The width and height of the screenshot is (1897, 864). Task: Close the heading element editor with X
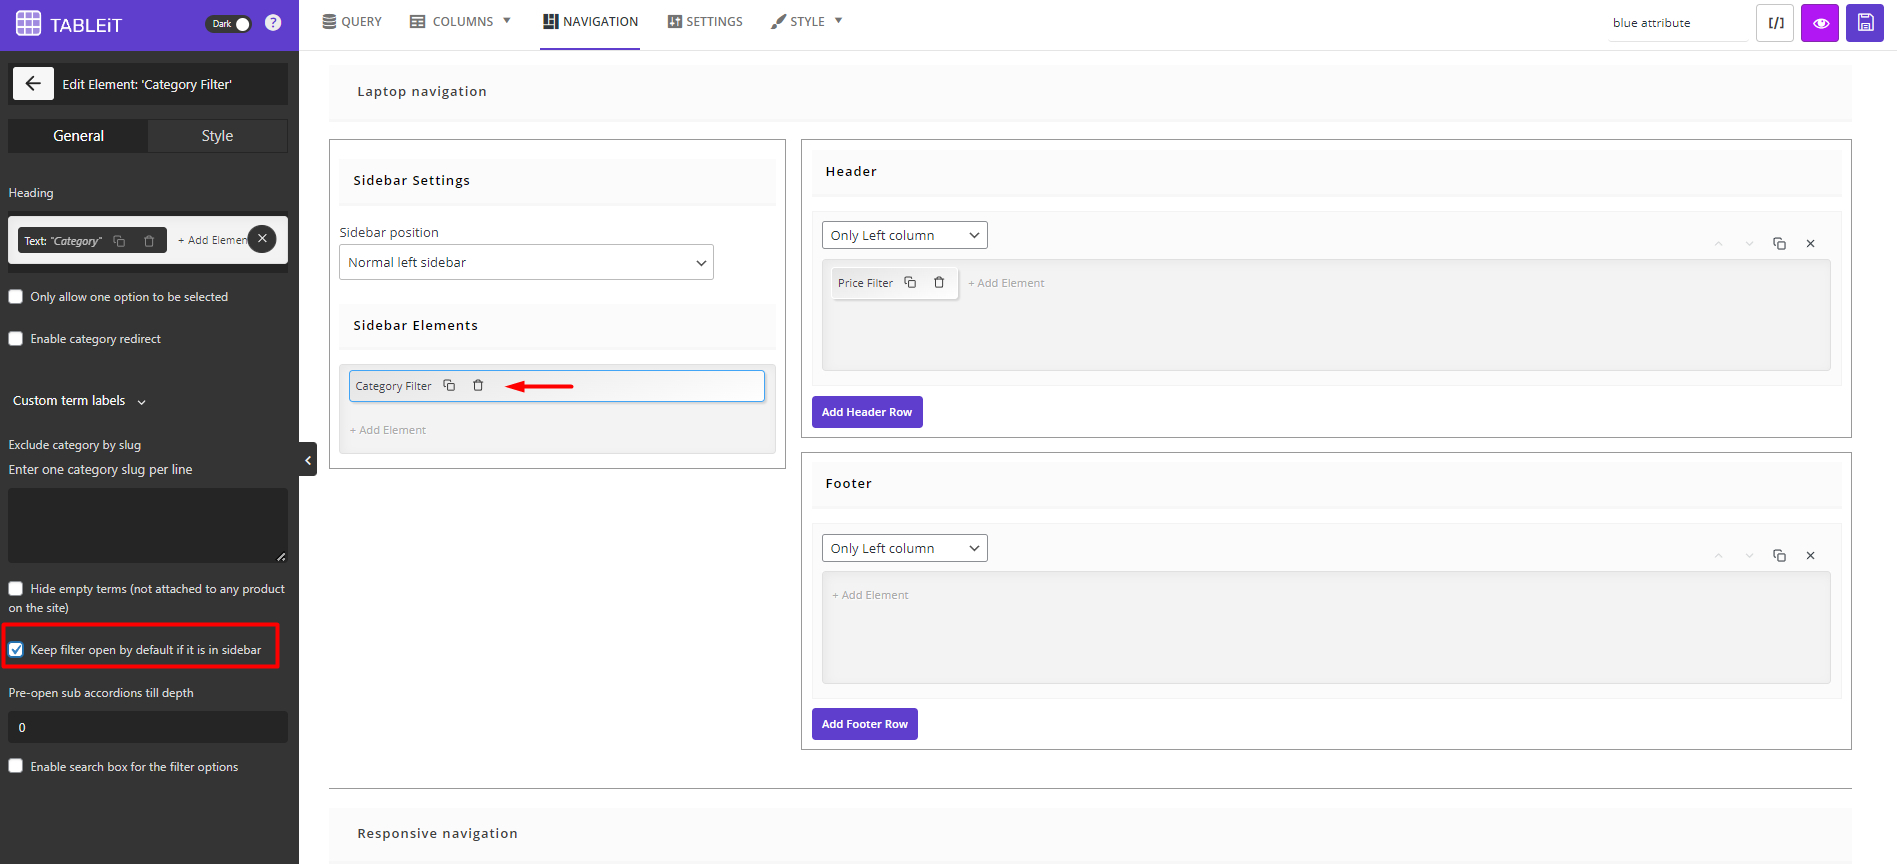tap(262, 239)
